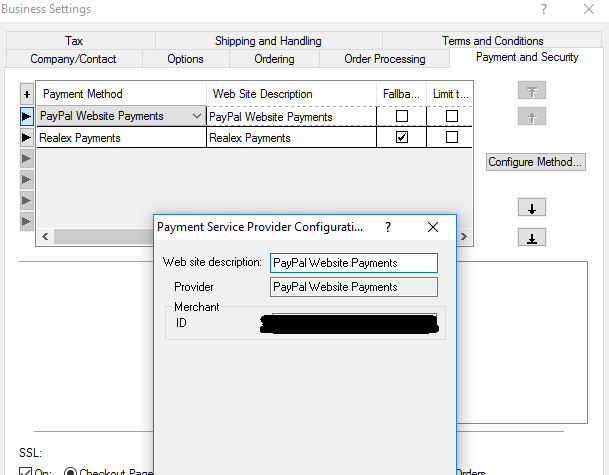Open help for Business Settings window
Viewport: 609px width, 475px height.
click(x=544, y=9)
